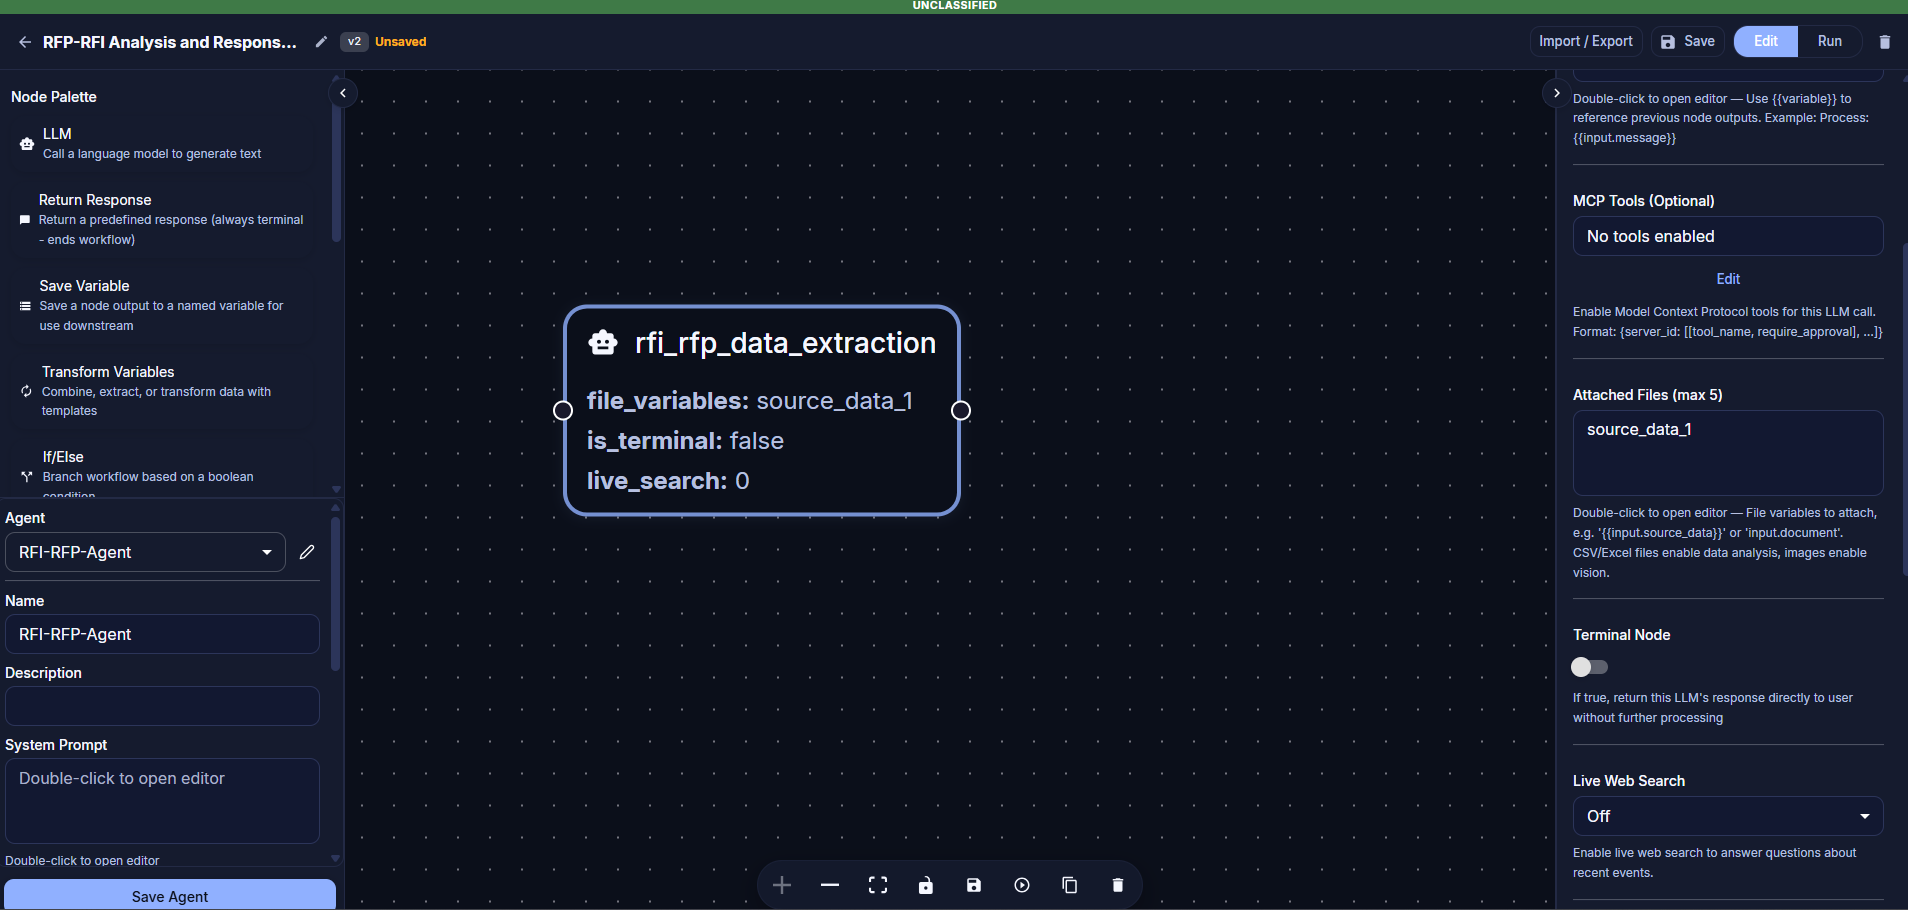This screenshot has width=1908, height=910.
Task: Delete node with bottom trash icon
Action: click(x=1118, y=885)
